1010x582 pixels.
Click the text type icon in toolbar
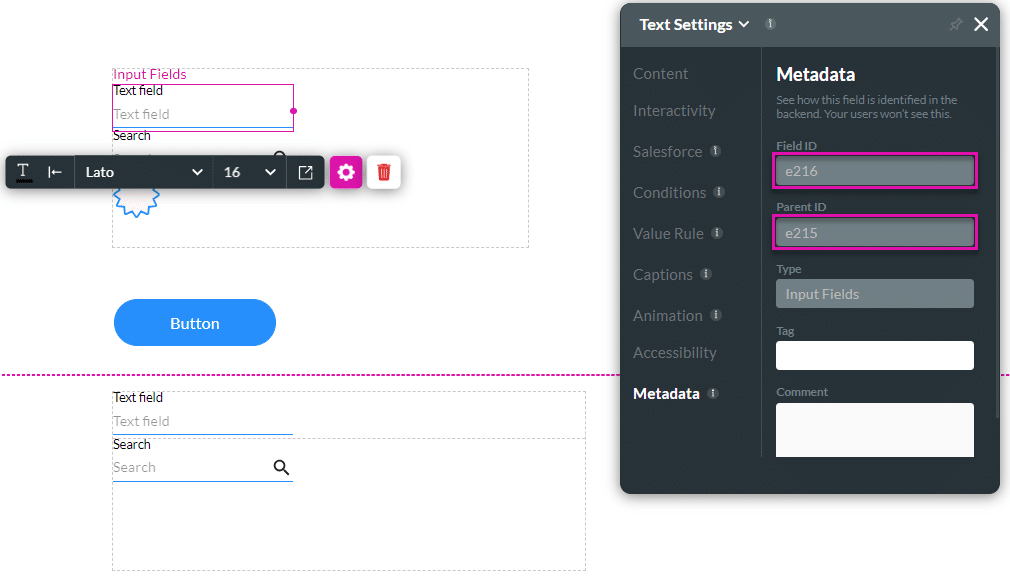coord(23,172)
